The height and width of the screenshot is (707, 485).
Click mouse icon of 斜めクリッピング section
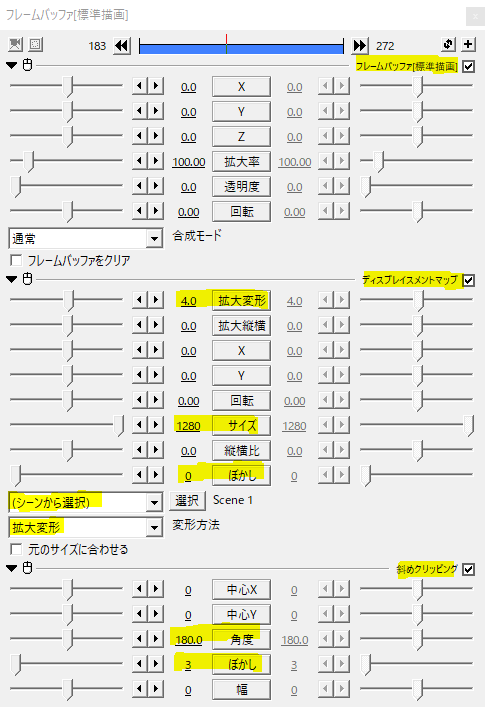(27, 568)
